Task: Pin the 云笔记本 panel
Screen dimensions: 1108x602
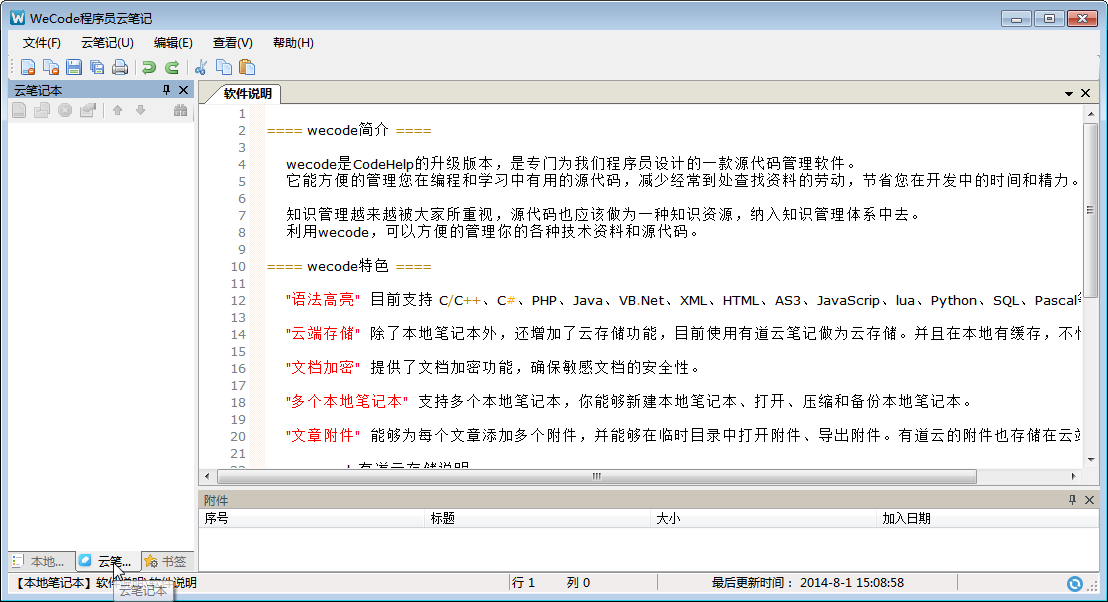Action: coord(166,90)
